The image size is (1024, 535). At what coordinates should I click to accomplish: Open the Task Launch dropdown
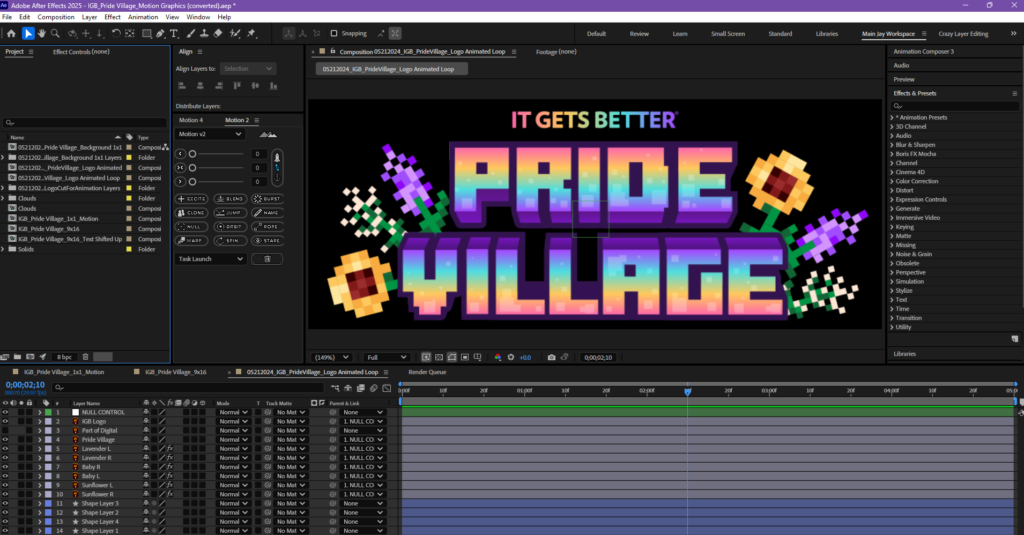tap(210, 259)
